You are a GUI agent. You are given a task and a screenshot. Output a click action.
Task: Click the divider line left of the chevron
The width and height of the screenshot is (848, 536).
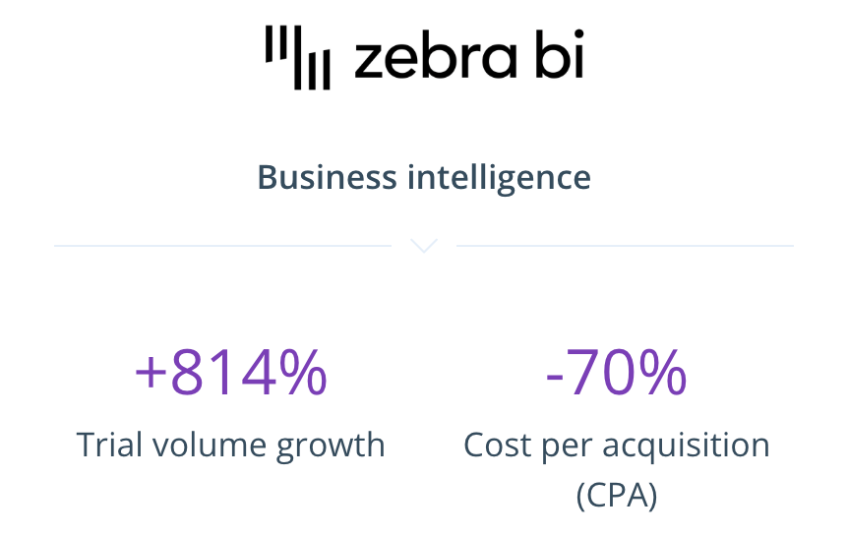click(x=222, y=245)
